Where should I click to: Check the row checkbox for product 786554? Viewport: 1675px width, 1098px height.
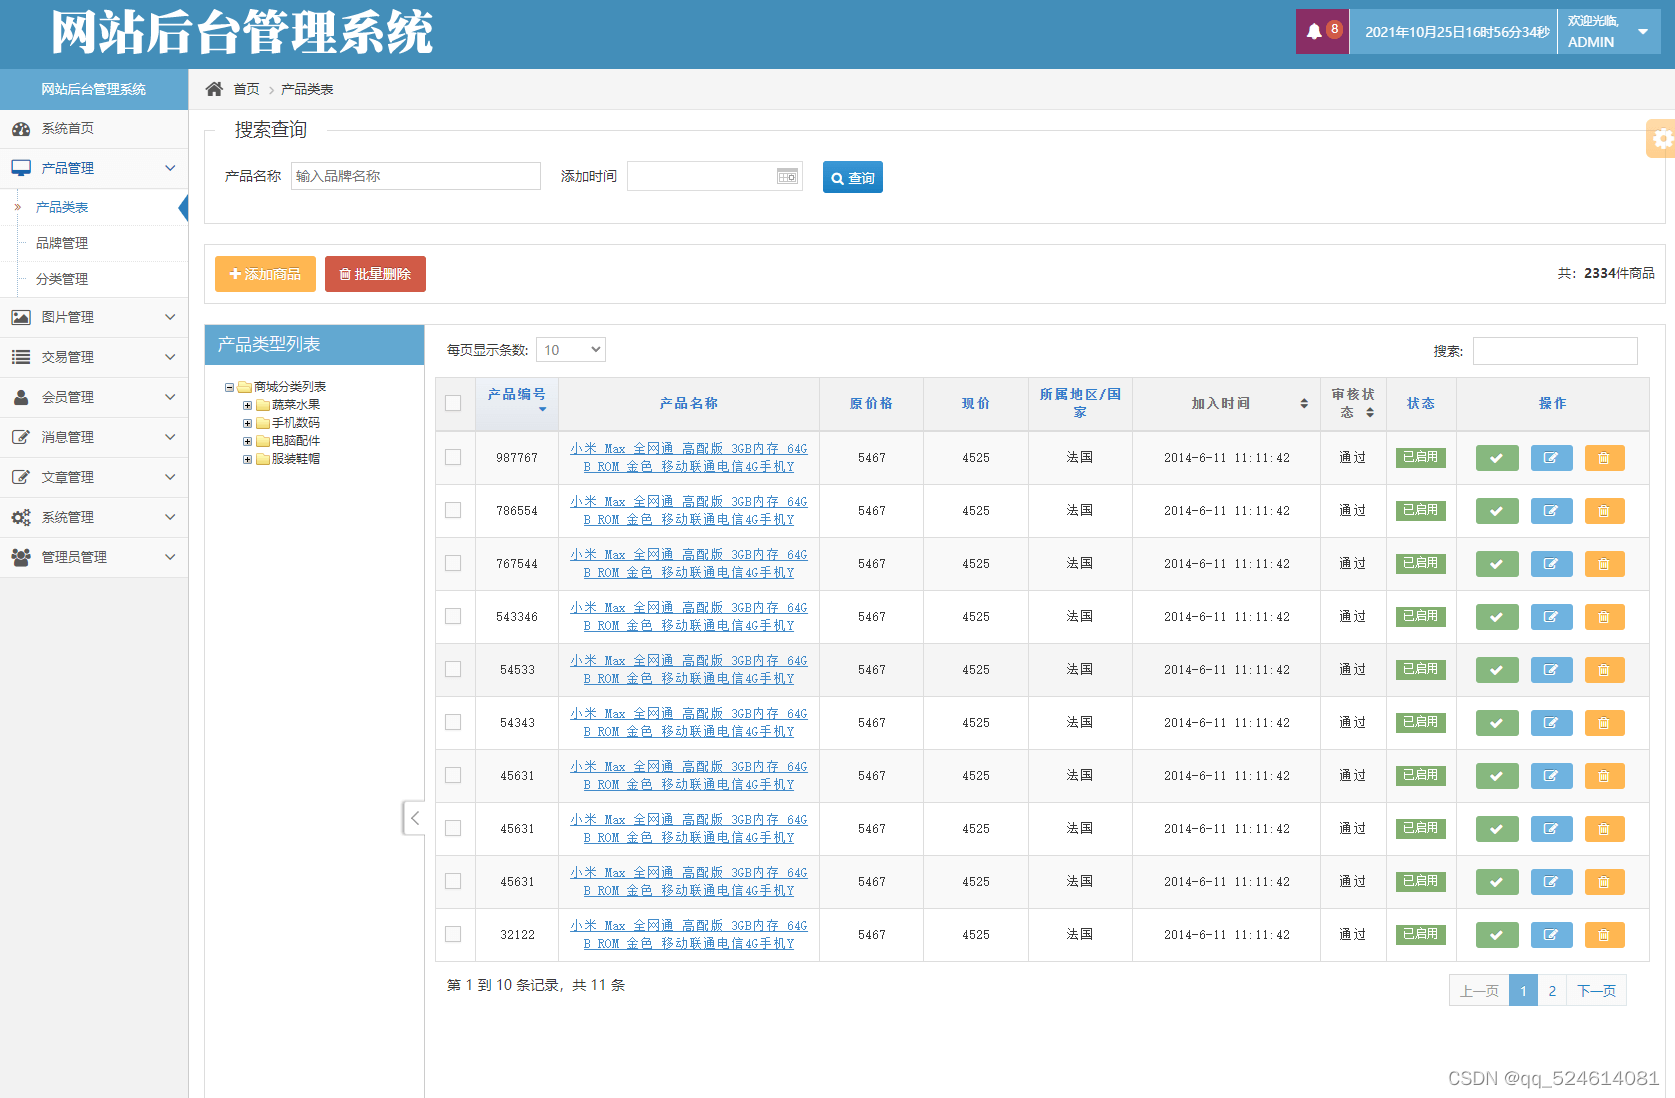(x=453, y=510)
